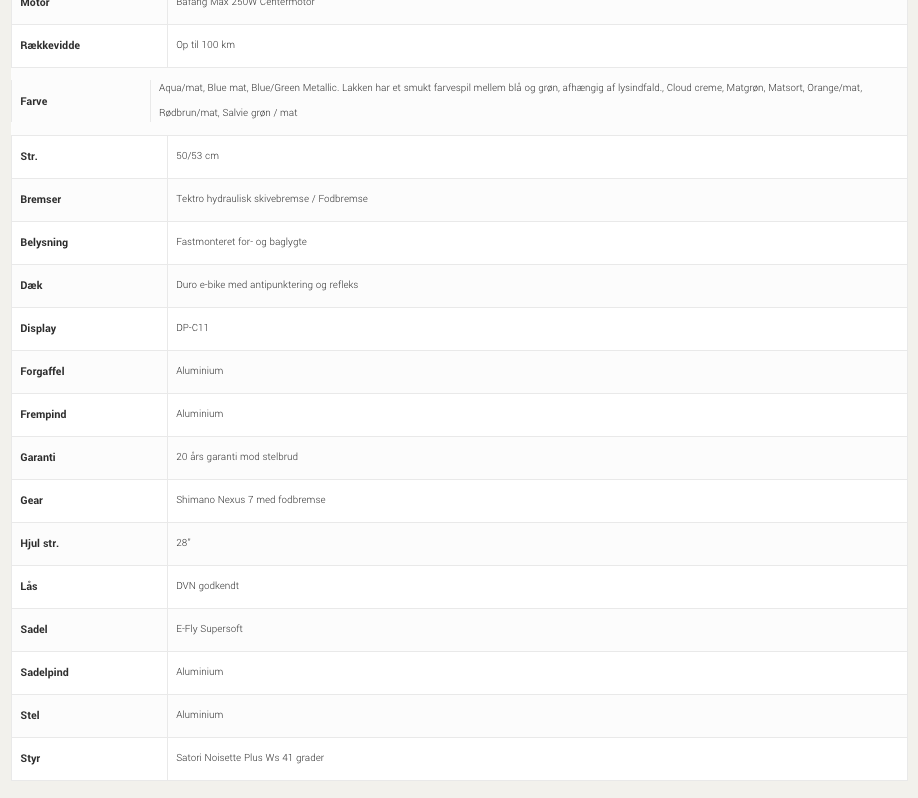Click 'Shimano Nexus 7 med fodbremse' value
This screenshot has height=798, width=918.
[x=251, y=500]
